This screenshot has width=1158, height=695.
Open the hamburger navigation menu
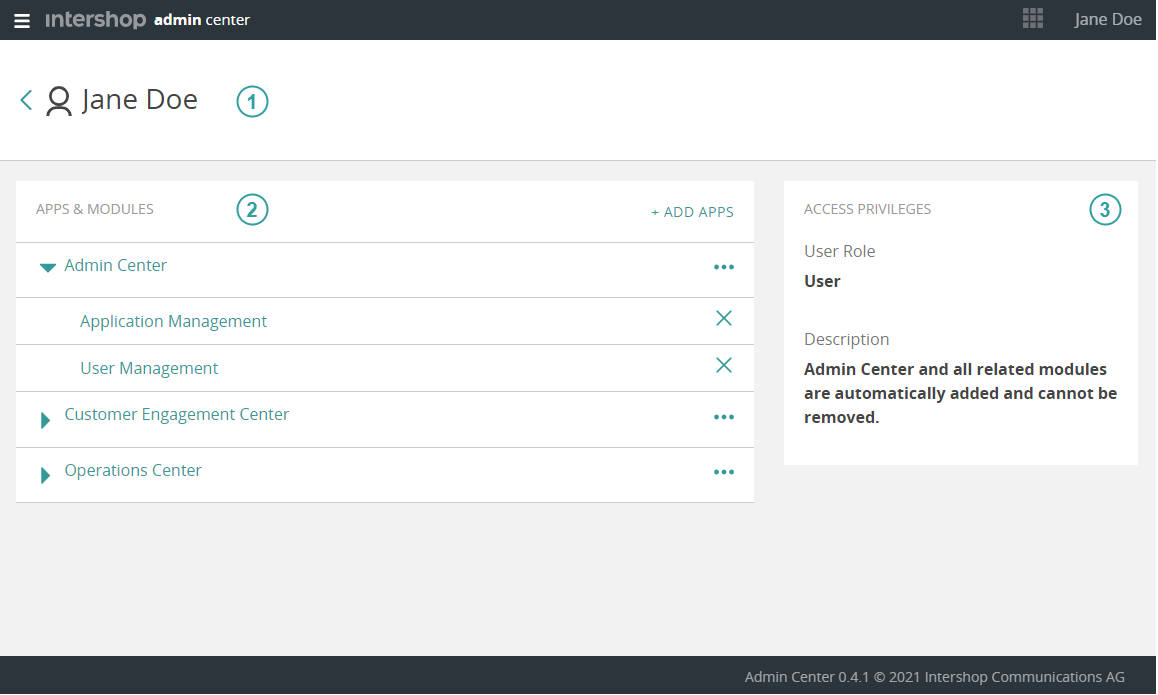[x=22, y=21]
